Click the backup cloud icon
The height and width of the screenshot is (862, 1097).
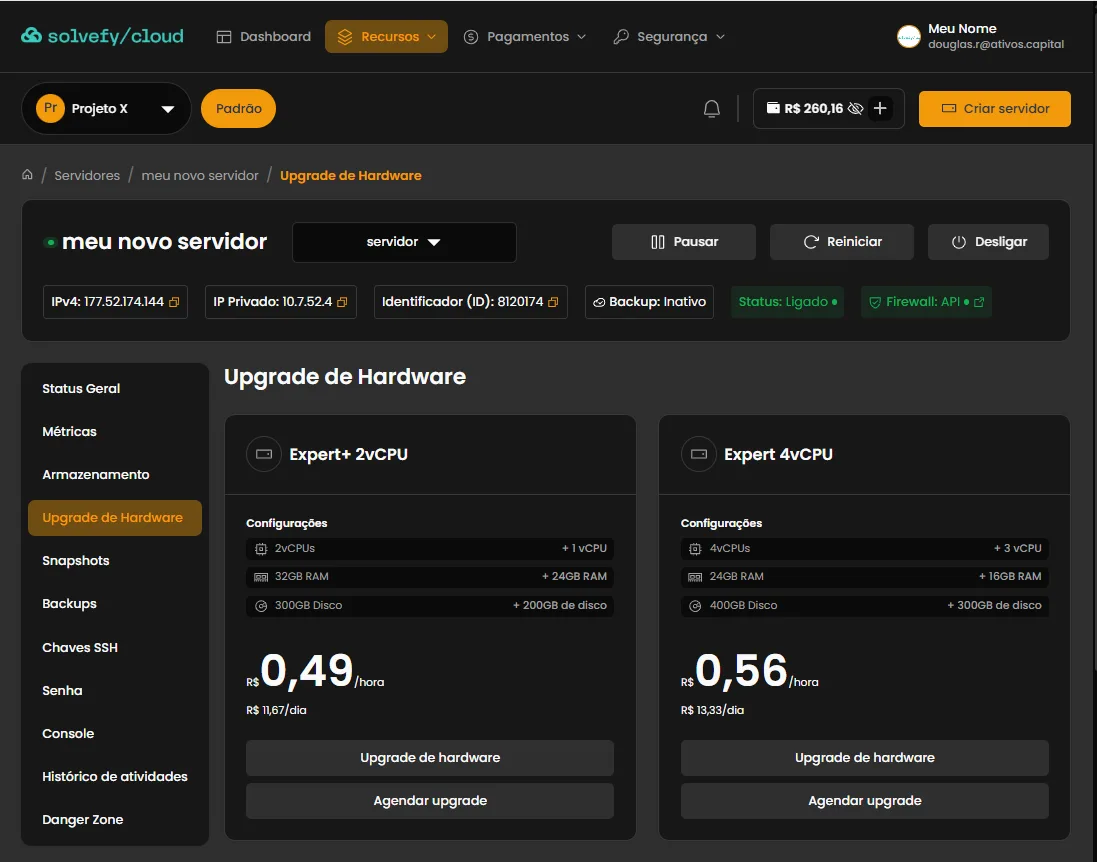click(x=599, y=302)
